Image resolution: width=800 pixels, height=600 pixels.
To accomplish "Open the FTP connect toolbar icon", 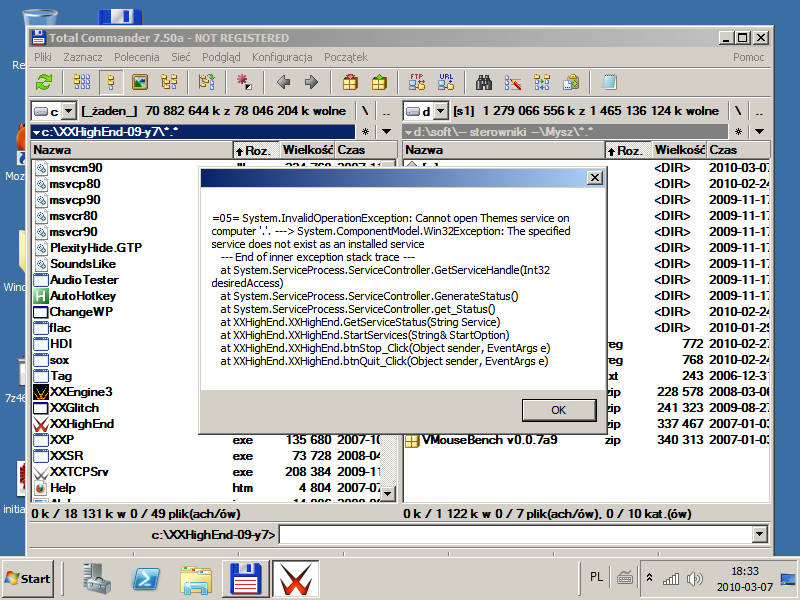I will (417, 82).
